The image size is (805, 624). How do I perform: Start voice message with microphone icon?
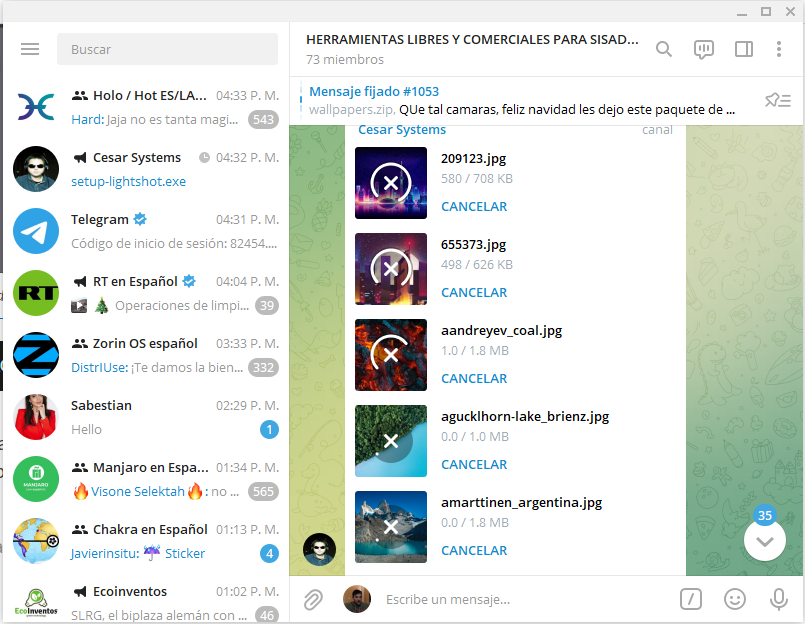778,599
